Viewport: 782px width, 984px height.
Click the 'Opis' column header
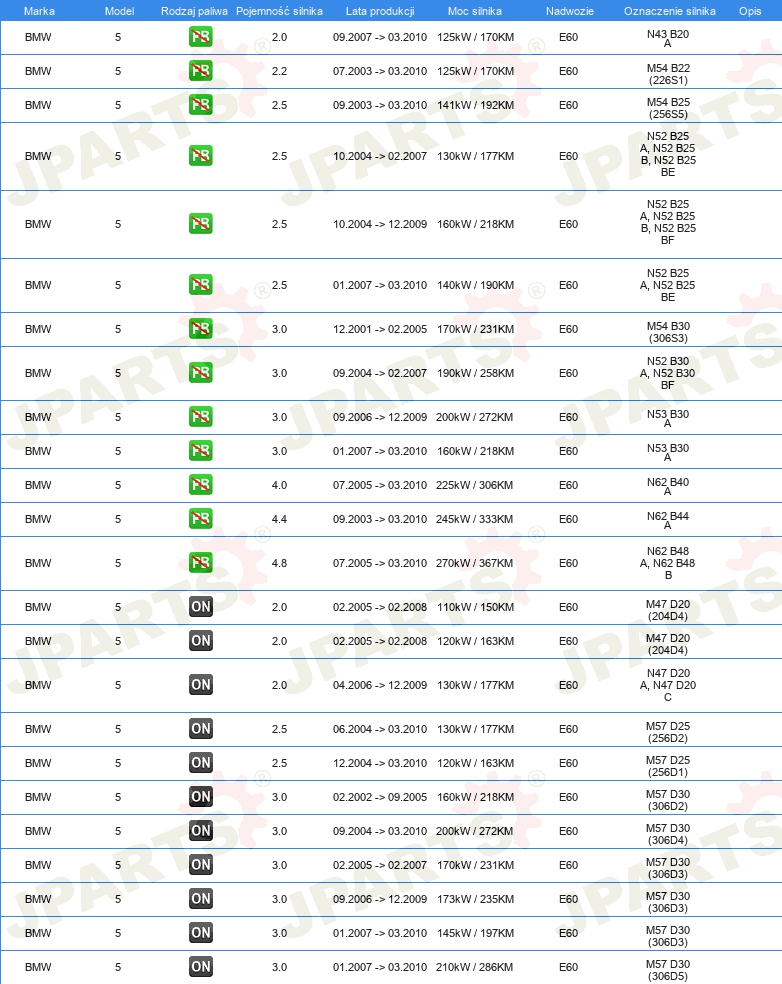(750, 11)
